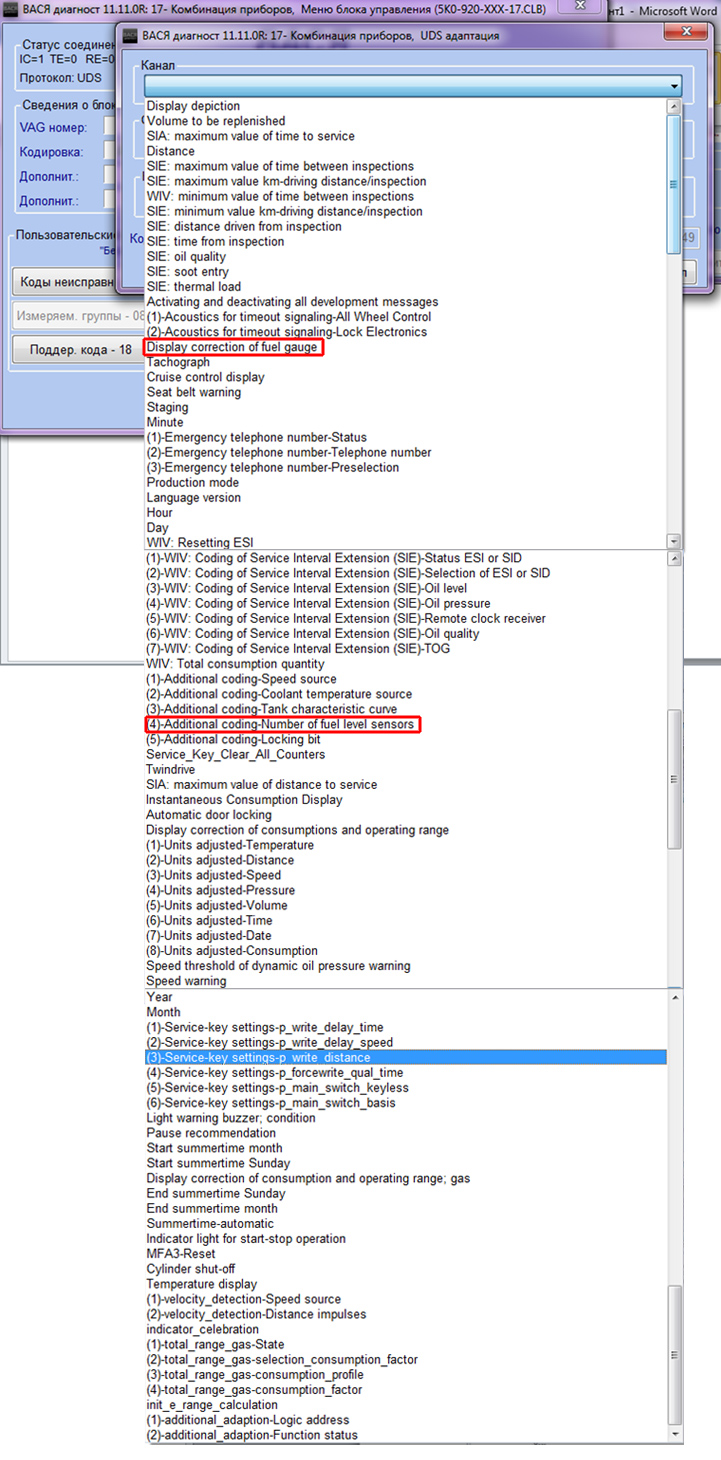
Task: Select 'WIV: Total consumption quantity'
Action: click(x=235, y=663)
